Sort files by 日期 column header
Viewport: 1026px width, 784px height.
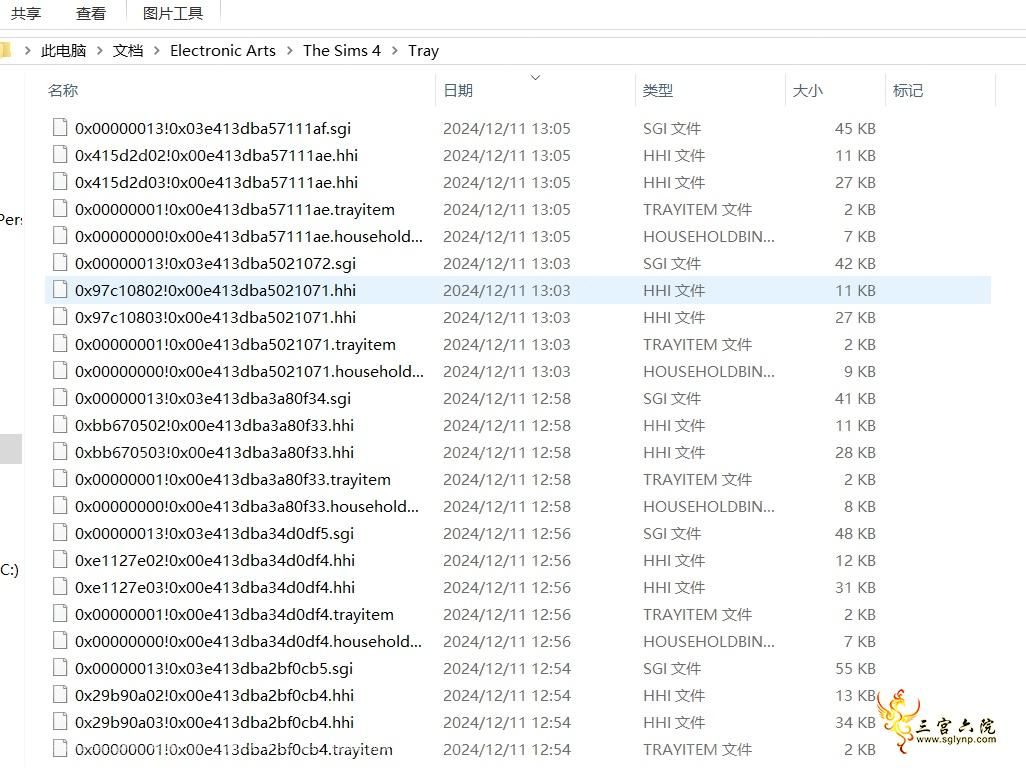pyautogui.click(x=458, y=90)
